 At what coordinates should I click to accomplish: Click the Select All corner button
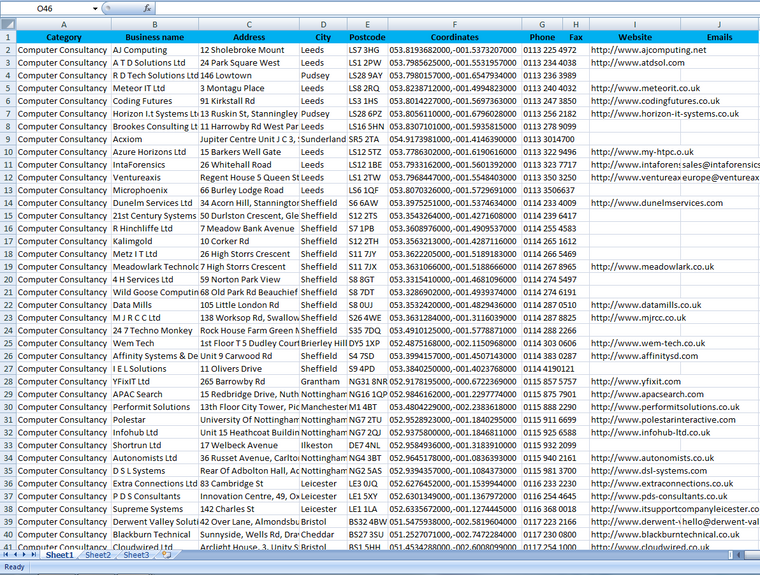pyautogui.click(x=8, y=24)
